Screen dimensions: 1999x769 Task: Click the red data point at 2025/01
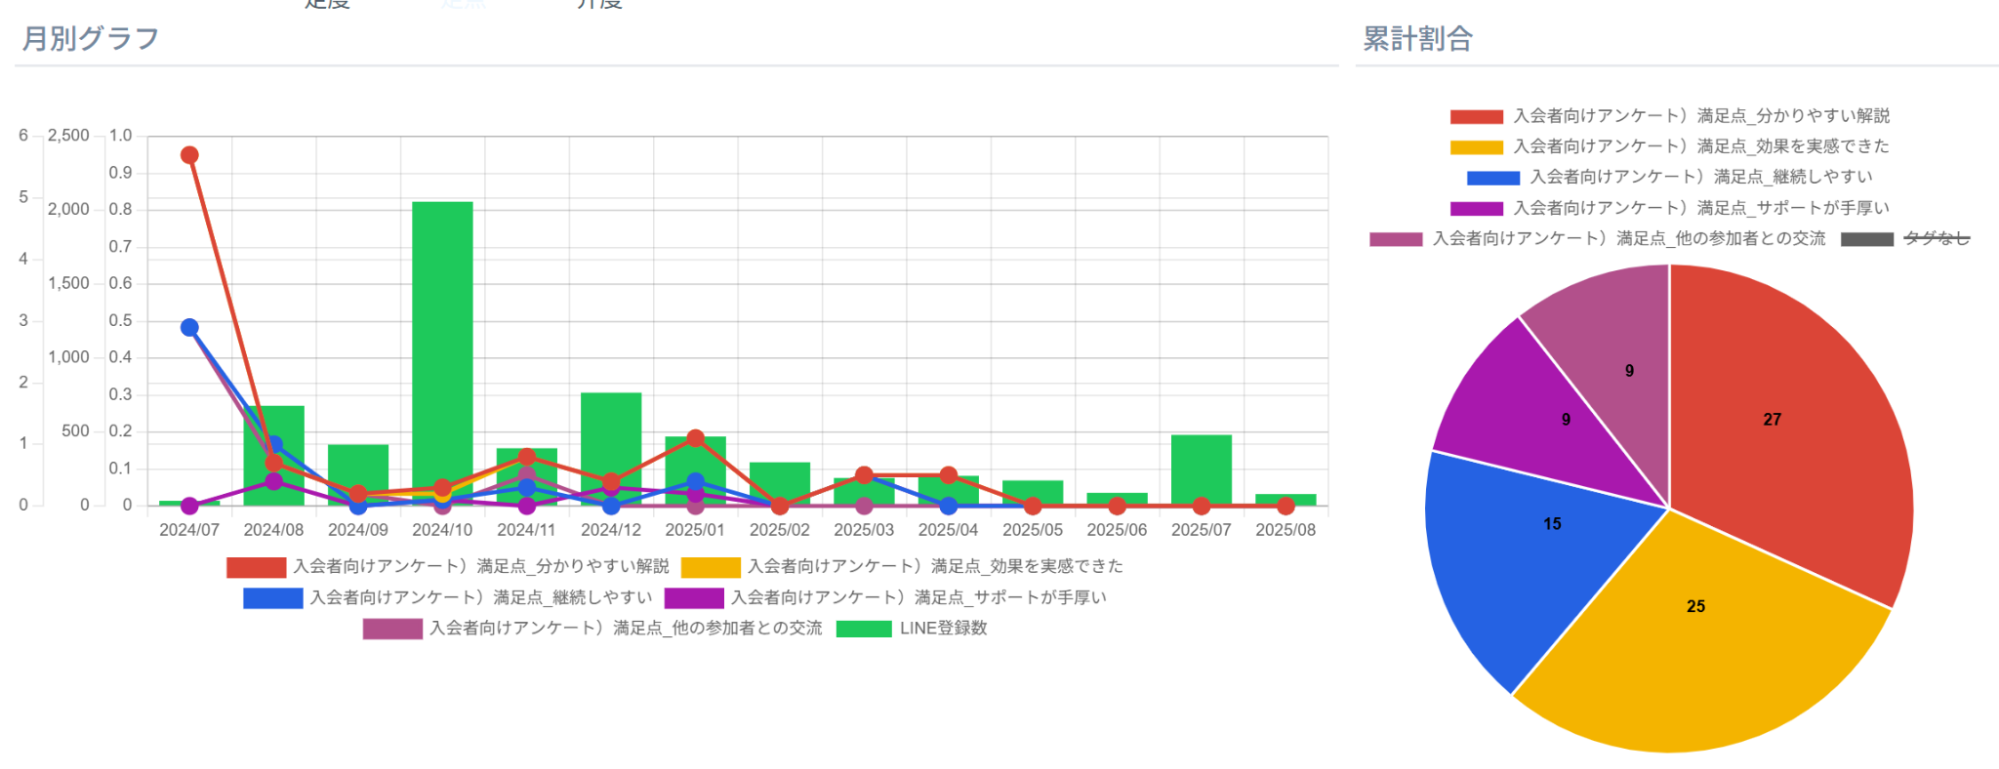click(x=695, y=439)
